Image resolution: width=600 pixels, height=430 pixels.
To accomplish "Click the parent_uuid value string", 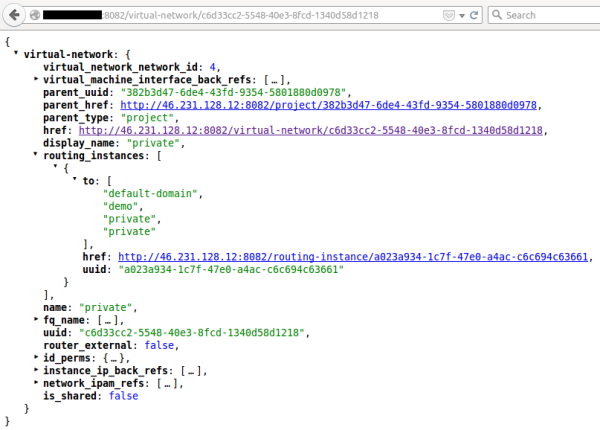I will click(x=233, y=93).
